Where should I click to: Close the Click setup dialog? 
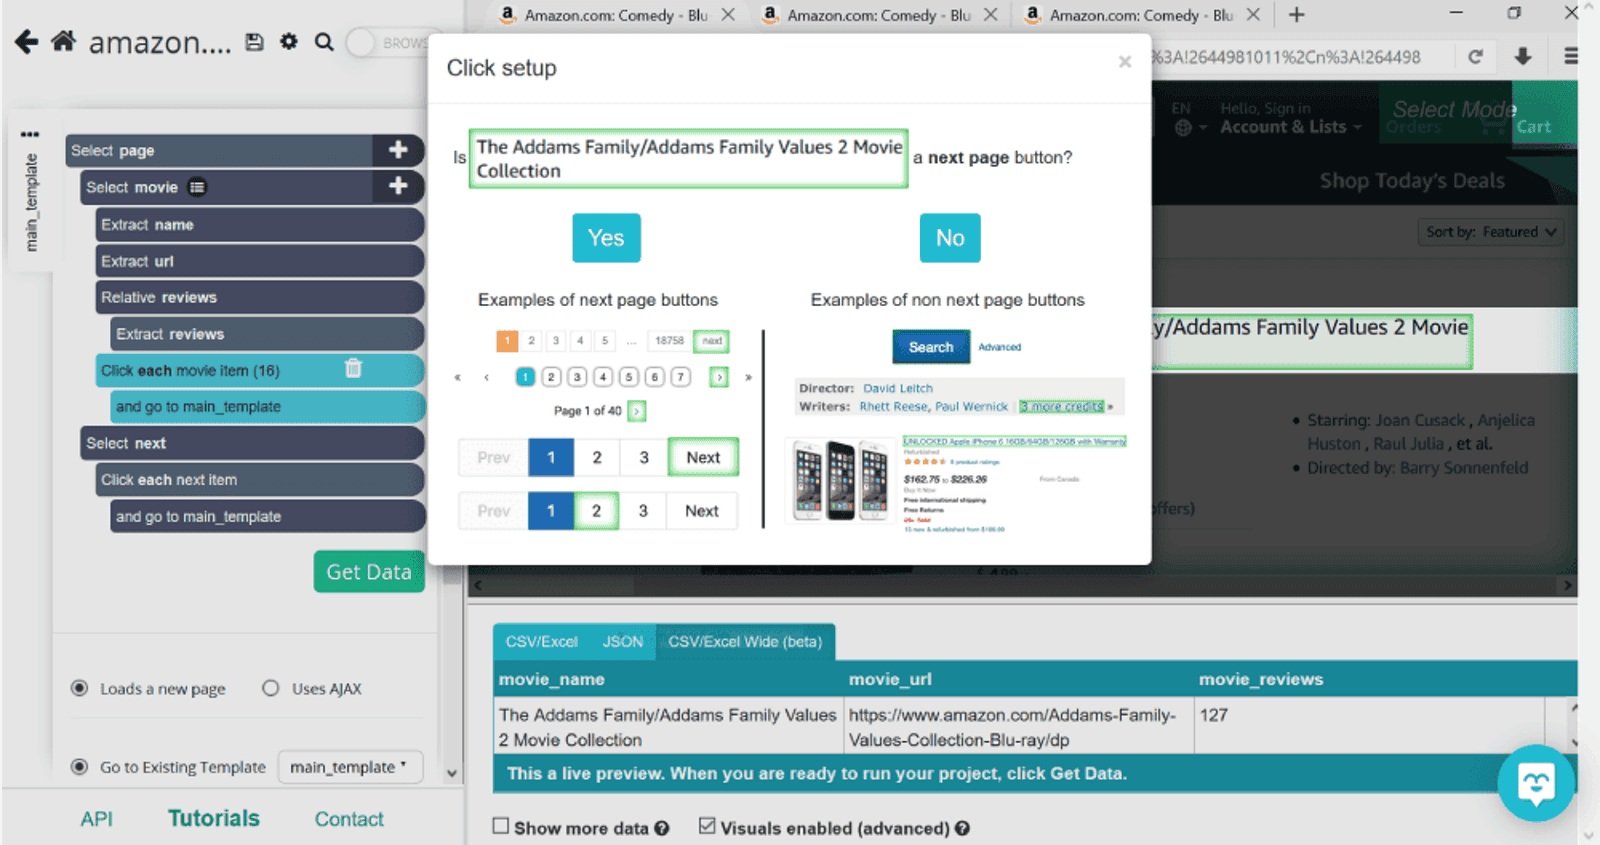[x=1125, y=62]
